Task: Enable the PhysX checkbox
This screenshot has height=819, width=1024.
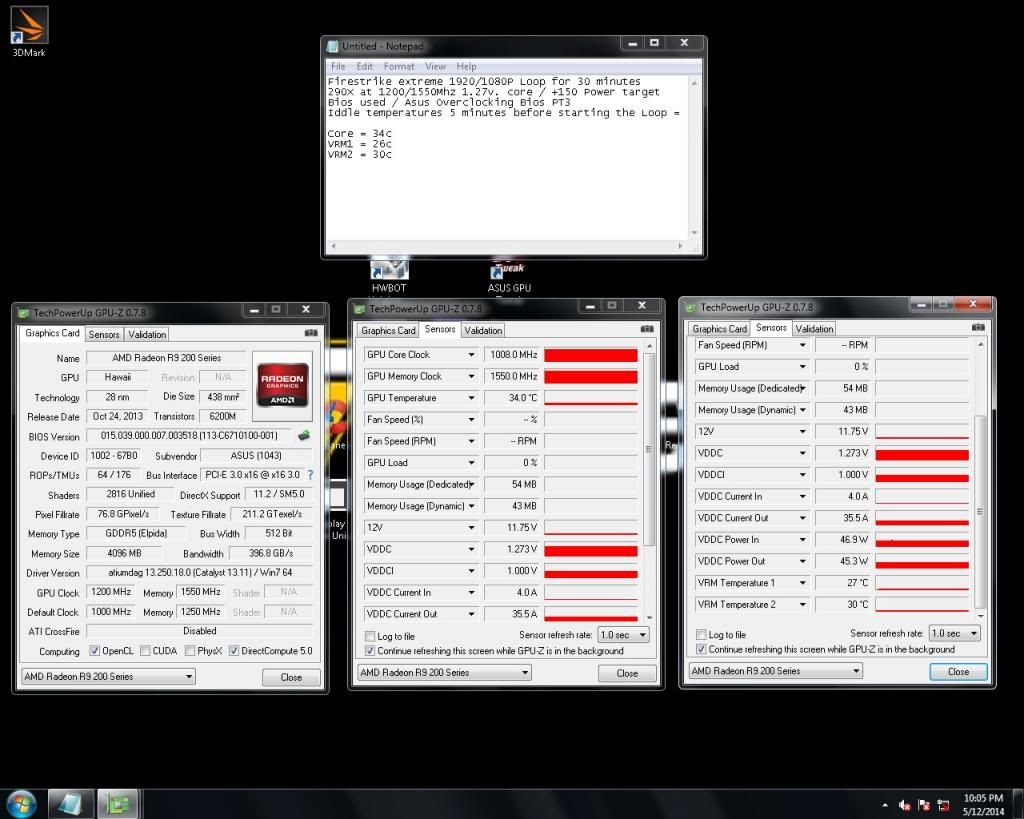Action: (188, 651)
